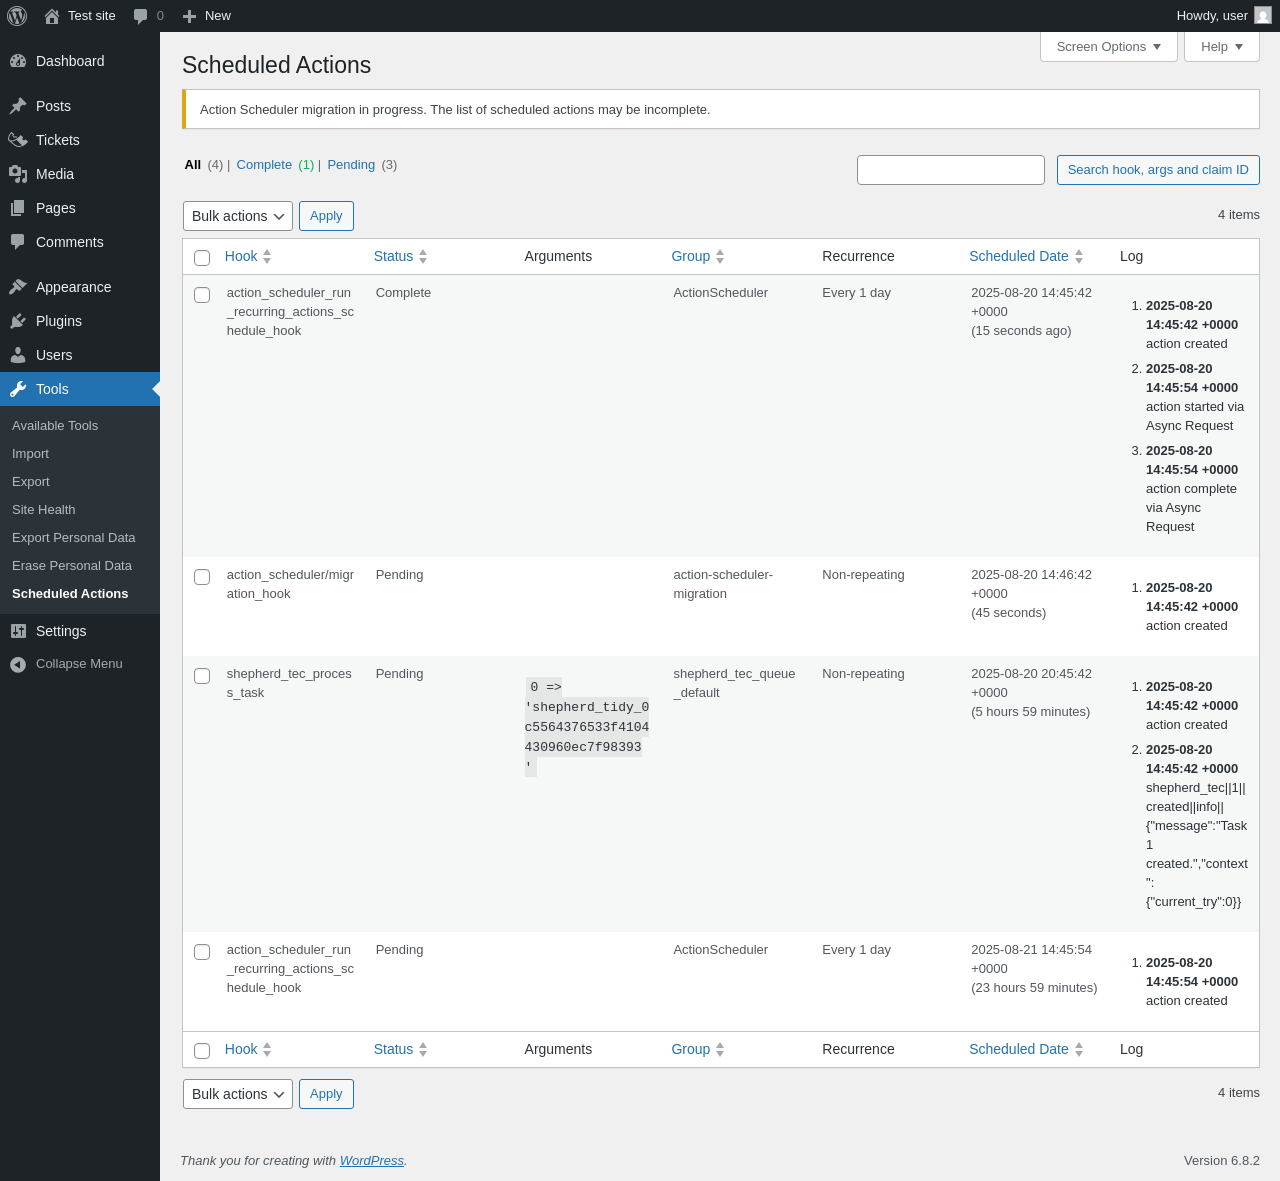Open Export submenu item
This screenshot has height=1181, width=1280.
30,482
